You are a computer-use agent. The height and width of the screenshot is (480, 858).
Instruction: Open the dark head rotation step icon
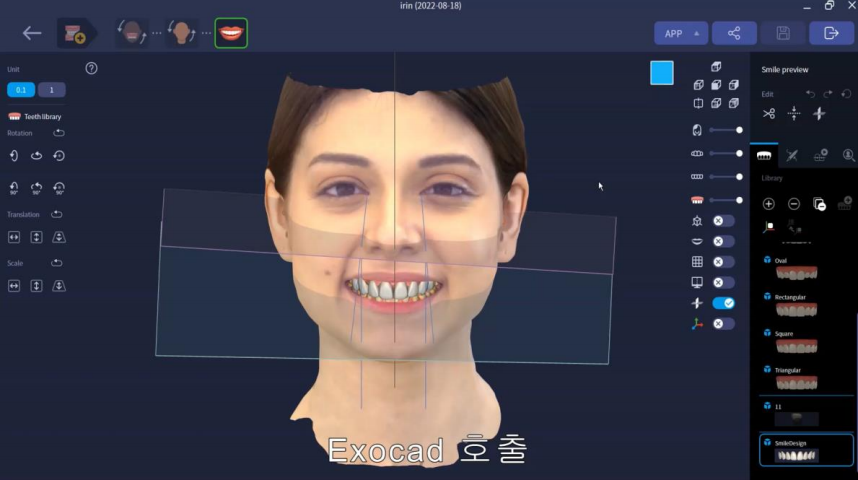coord(132,33)
